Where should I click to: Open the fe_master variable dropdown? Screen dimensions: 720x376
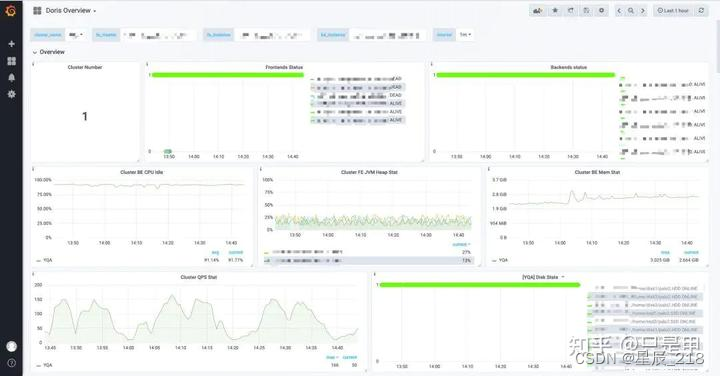[x=158, y=35]
